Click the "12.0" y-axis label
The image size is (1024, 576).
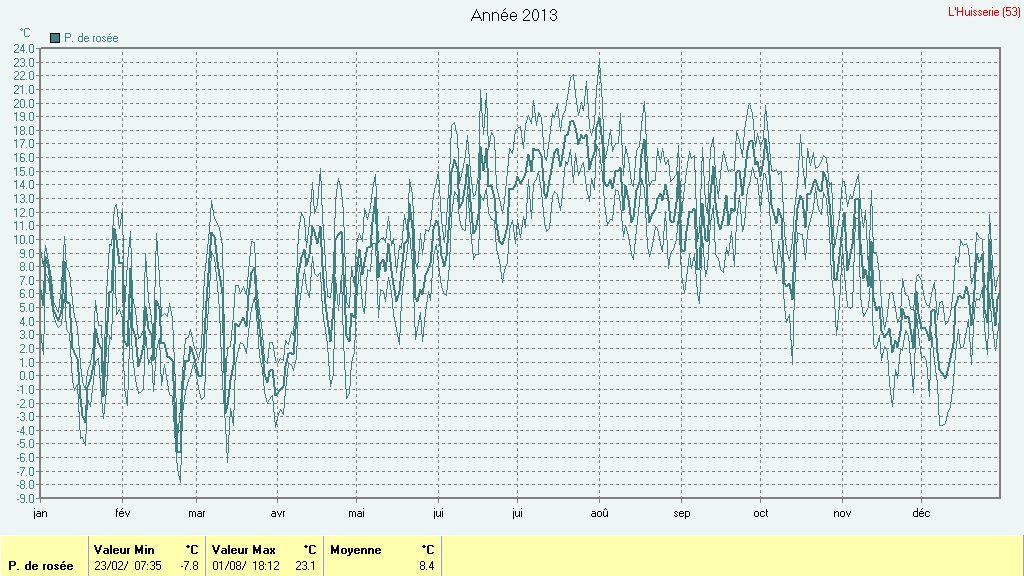pyautogui.click(x=25, y=213)
